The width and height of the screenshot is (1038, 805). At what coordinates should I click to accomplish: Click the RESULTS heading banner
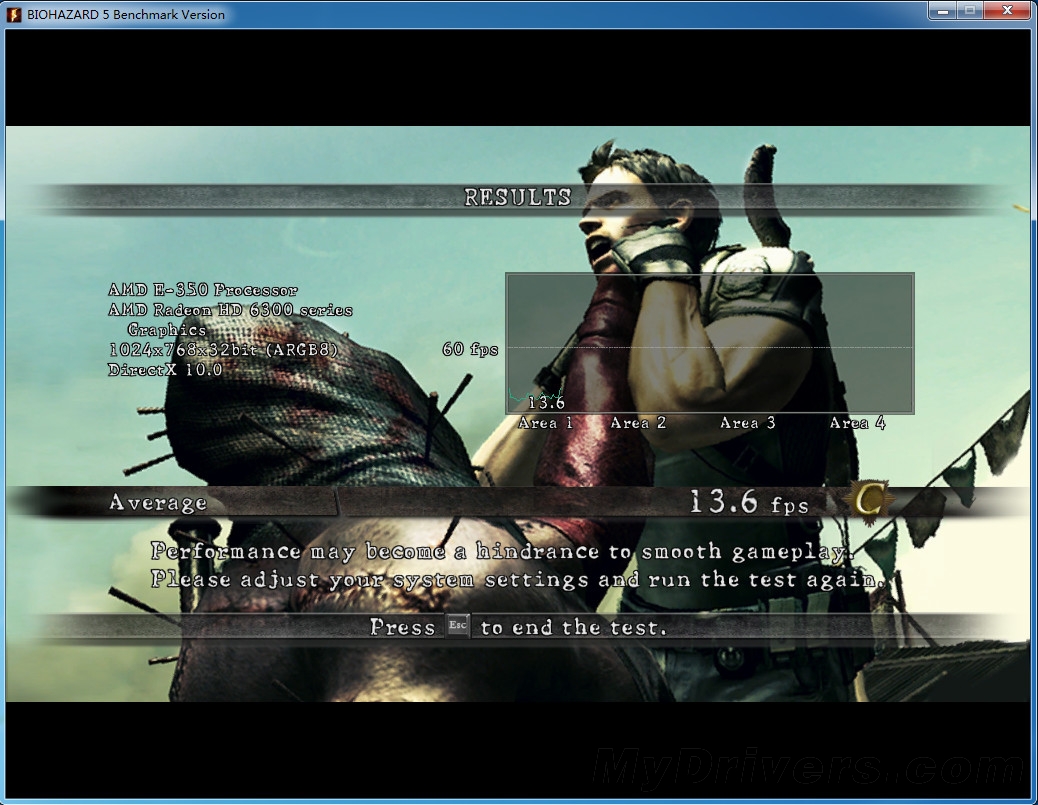point(517,197)
